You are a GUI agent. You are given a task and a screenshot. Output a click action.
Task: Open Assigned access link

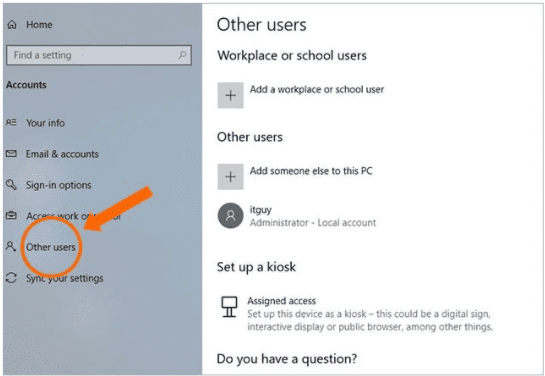coord(282,301)
